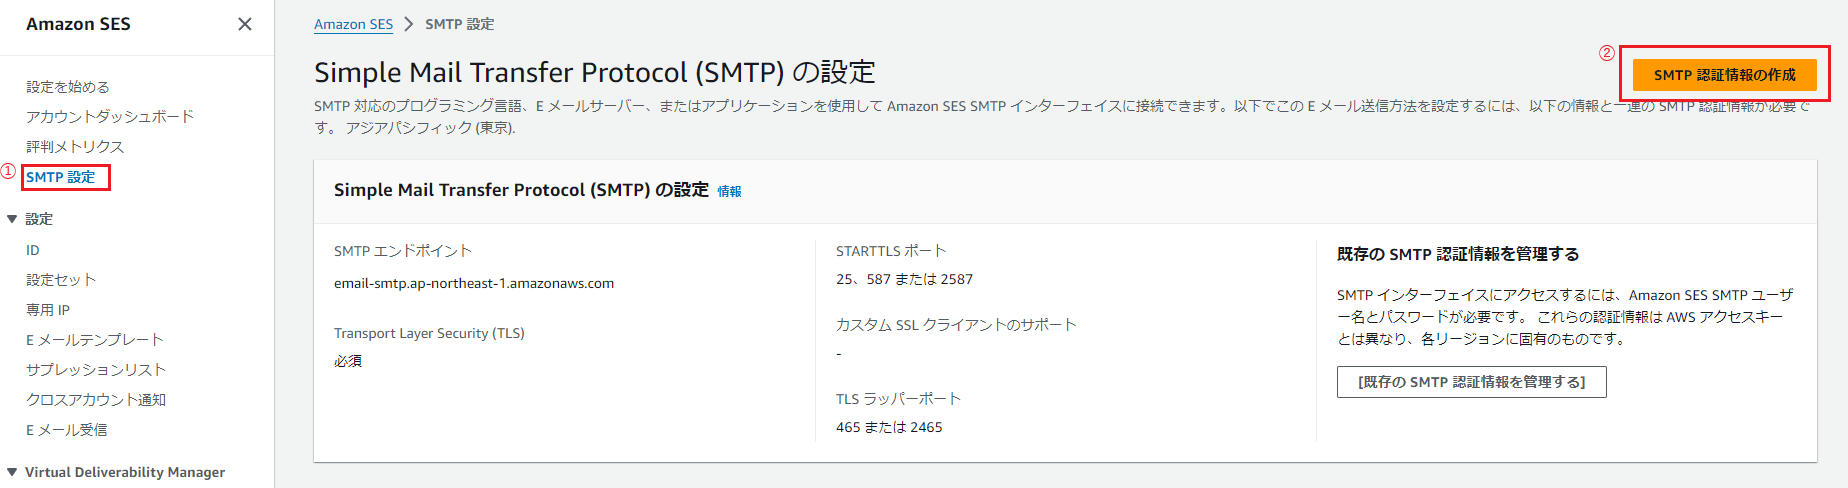Select クロスアカウント通知 item
The height and width of the screenshot is (488, 1848).
pyautogui.click(x=96, y=400)
